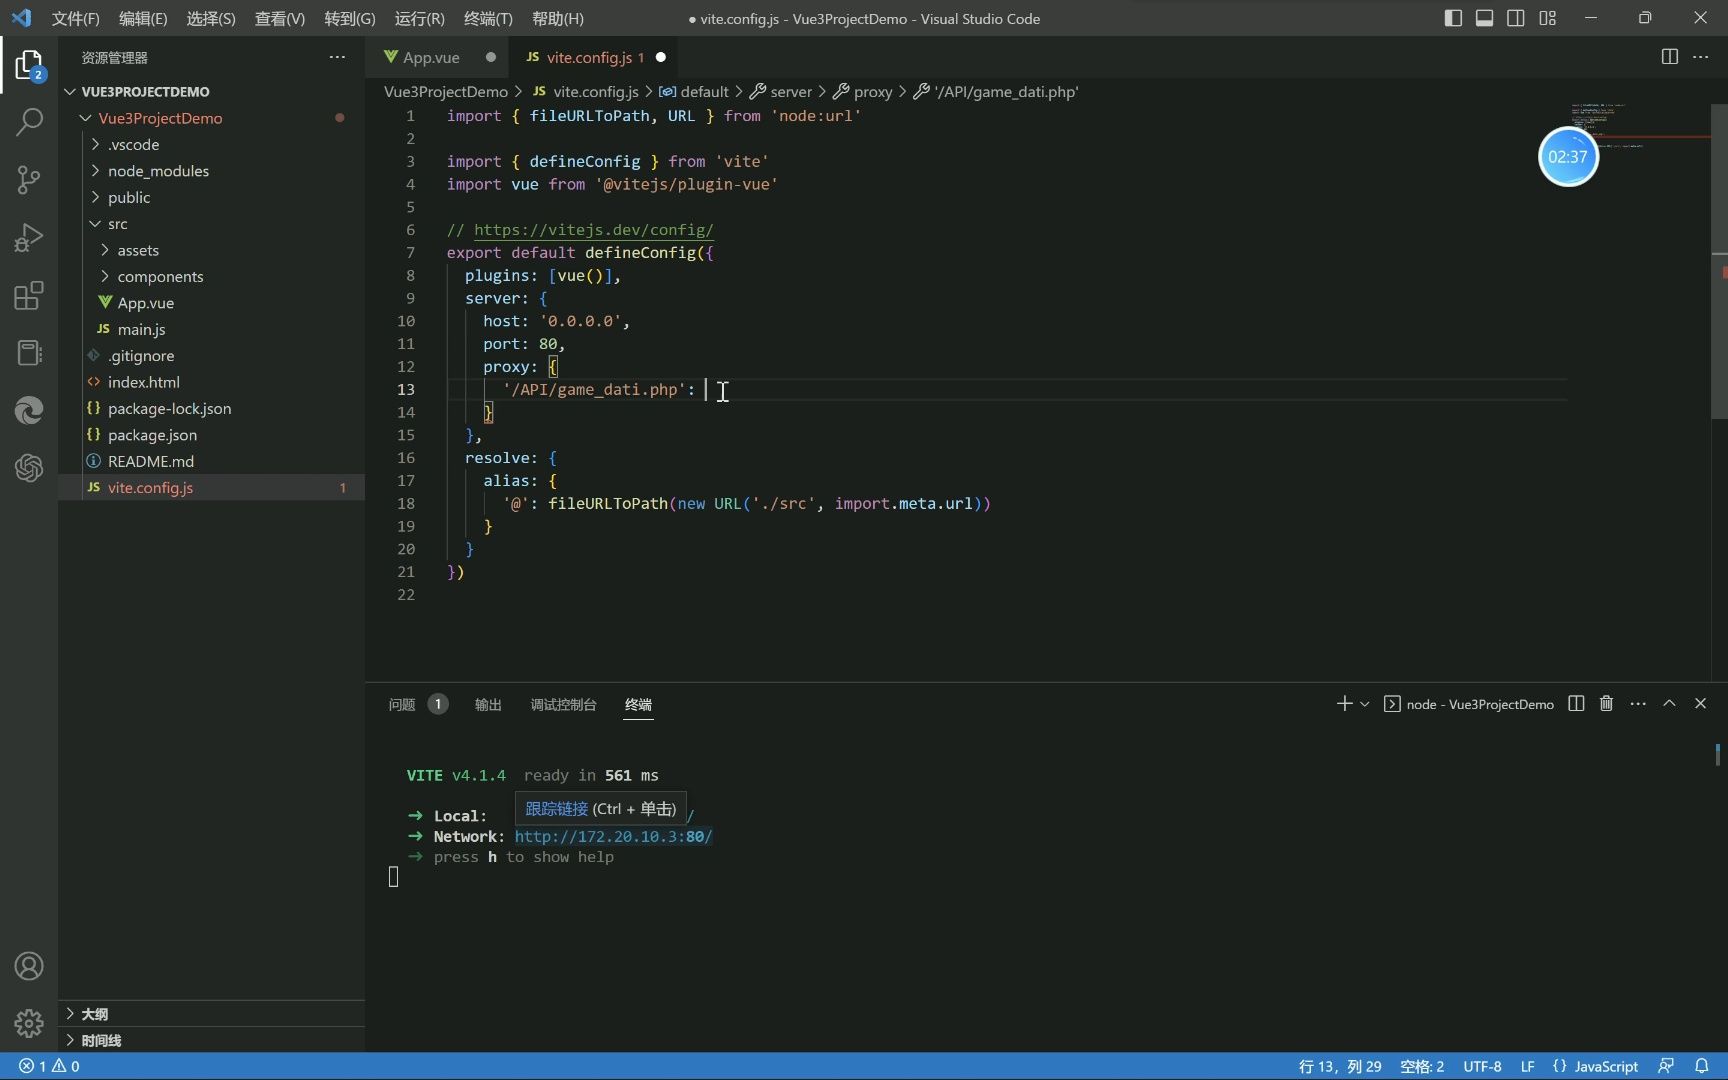Change indentation setting 空格: 2
1728x1080 pixels.
point(1422,1066)
